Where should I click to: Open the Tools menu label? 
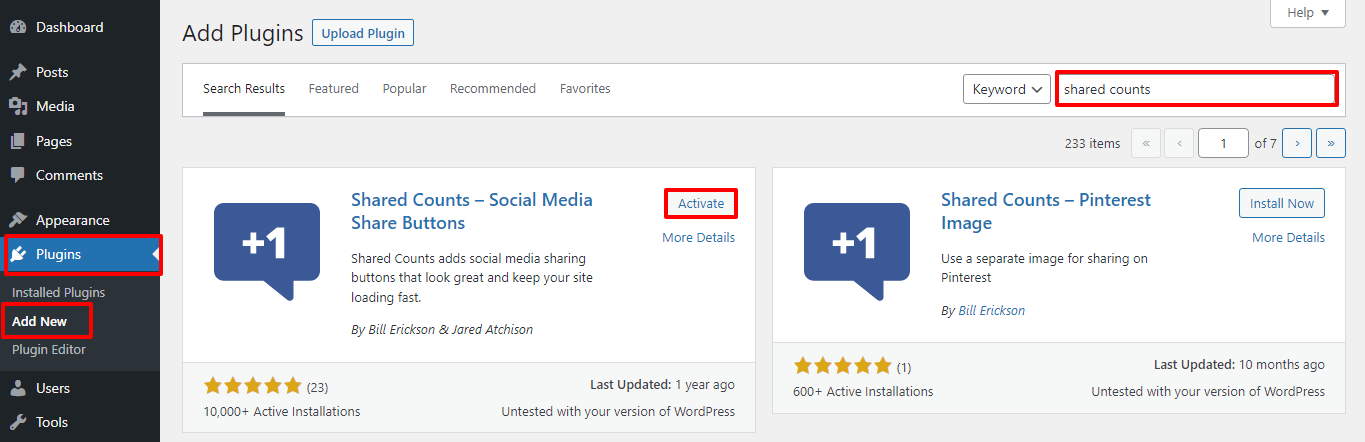(52, 422)
